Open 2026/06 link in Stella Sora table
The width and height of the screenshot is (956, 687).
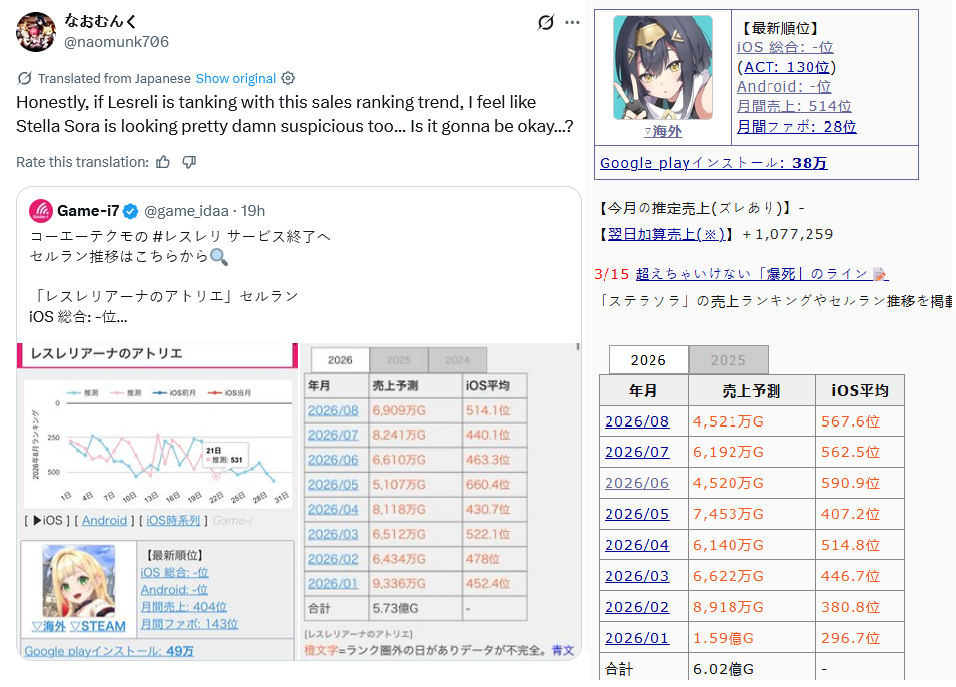pos(637,483)
